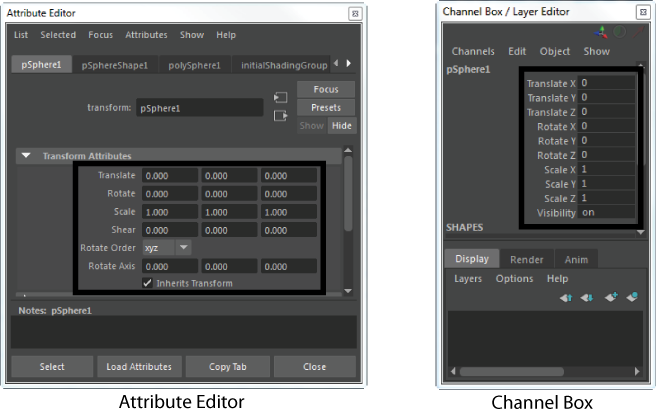This screenshot has height=414, width=656.
Task: Select the 'Rotate Z' channel label
Action: click(x=556, y=155)
